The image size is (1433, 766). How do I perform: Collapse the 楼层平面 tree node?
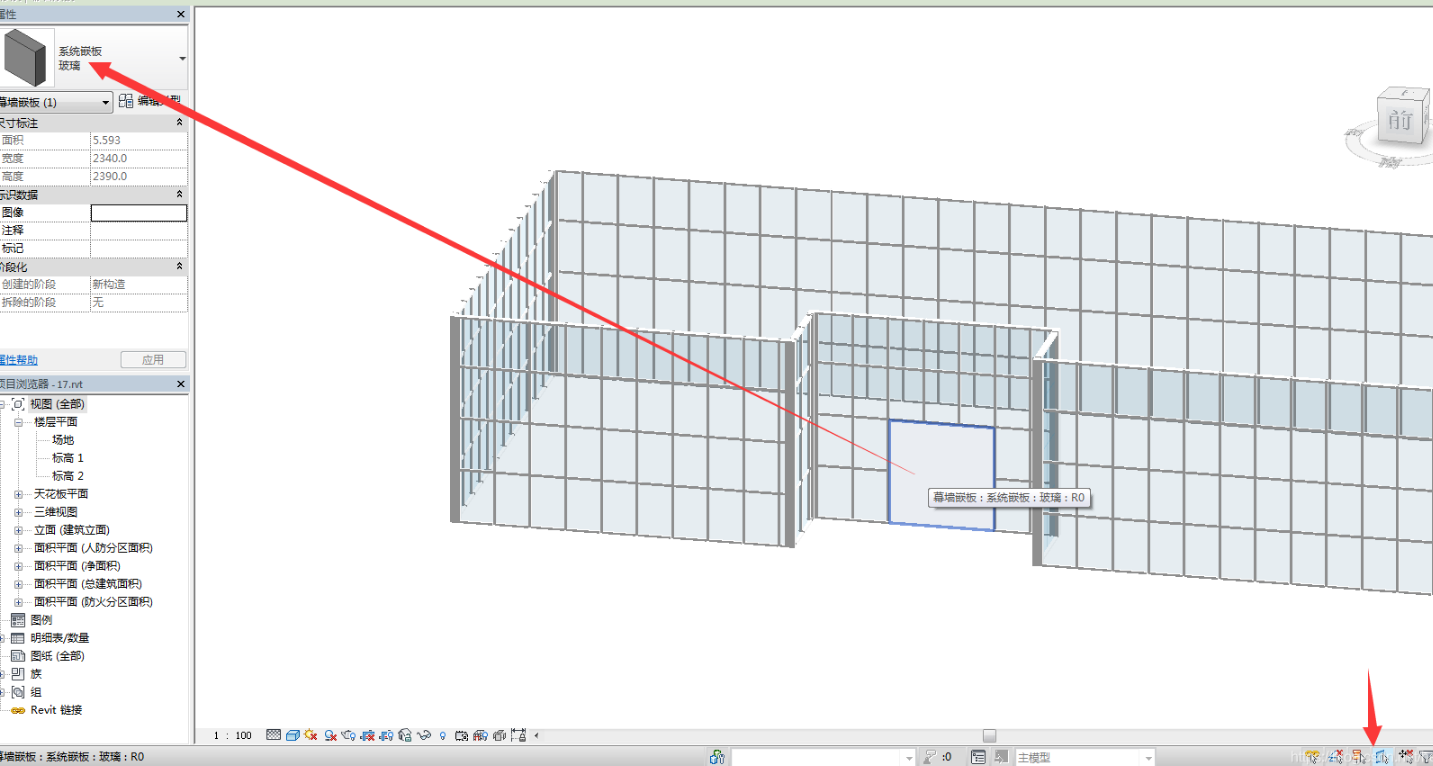[x=18, y=422]
